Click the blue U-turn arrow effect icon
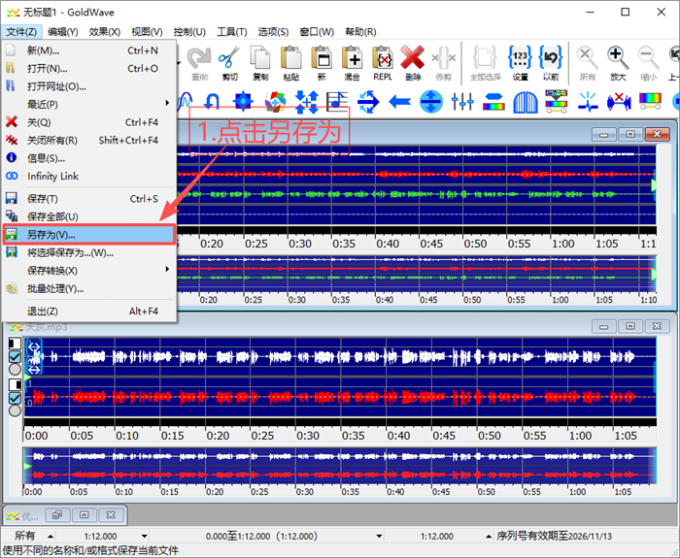680x558 pixels. pyautogui.click(x=212, y=102)
